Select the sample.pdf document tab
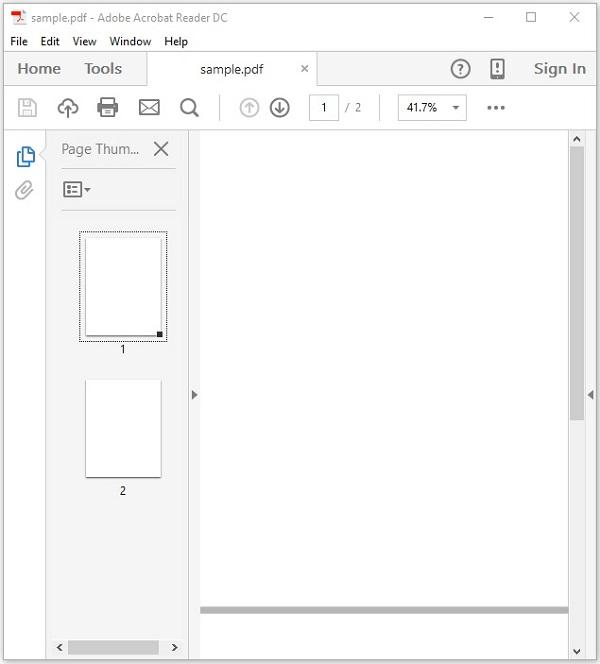Screen dimensions: 600x664 (x=232, y=69)
